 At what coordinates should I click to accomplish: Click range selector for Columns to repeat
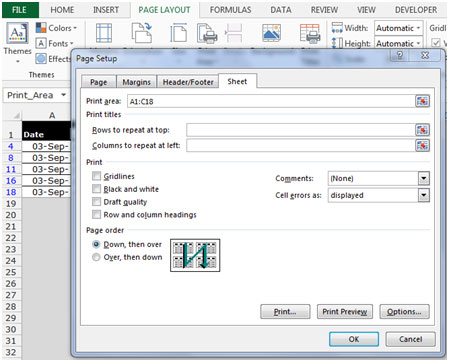pyautogui.click(x=422, y=145)
